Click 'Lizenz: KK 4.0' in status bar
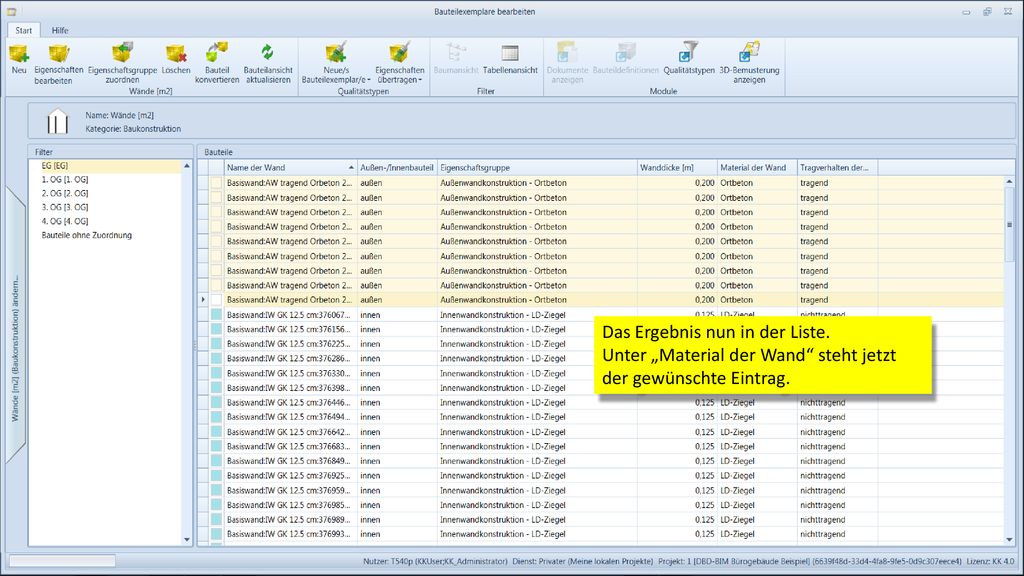Screen dimensions: 1024x576 990,561
